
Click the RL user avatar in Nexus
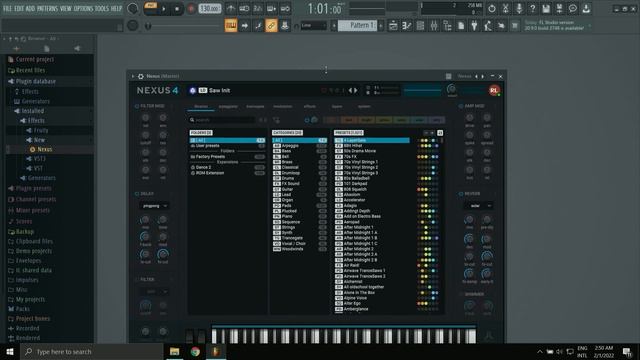tap(494, 90)
